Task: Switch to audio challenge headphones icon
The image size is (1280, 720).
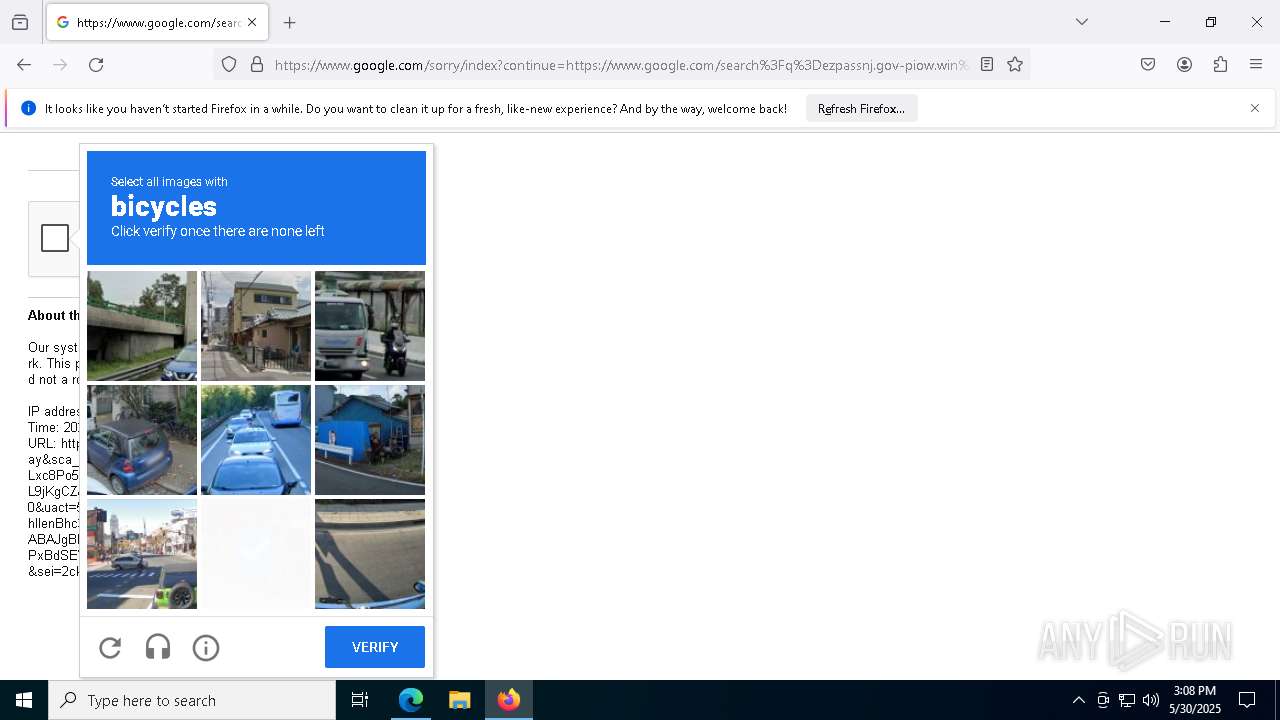Action: point(158,648)
